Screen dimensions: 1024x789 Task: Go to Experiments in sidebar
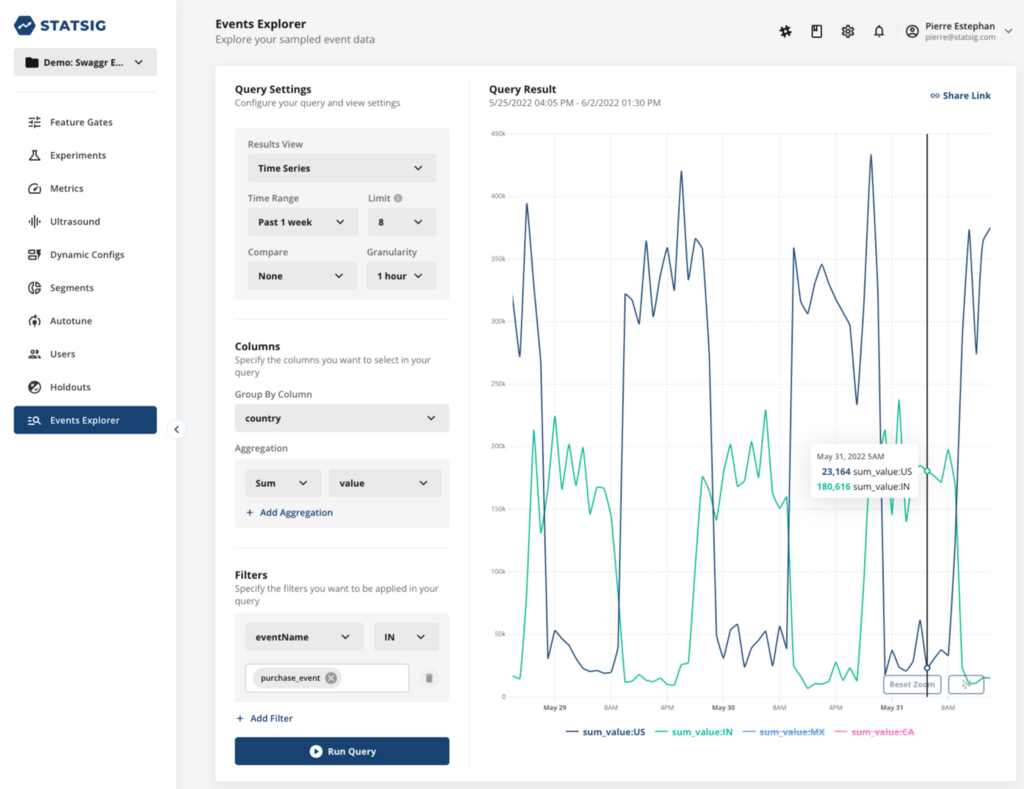(x=85, y=155)
